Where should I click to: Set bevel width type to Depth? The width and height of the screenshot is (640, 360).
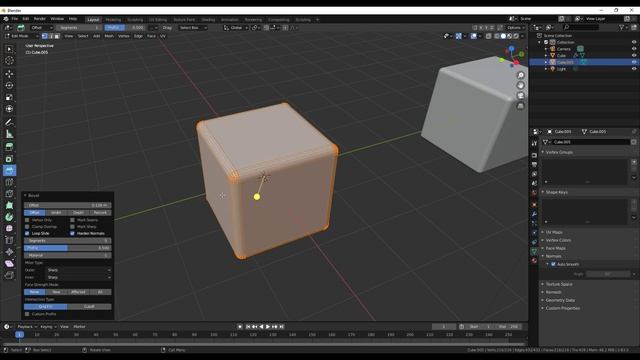pos(78,213)
